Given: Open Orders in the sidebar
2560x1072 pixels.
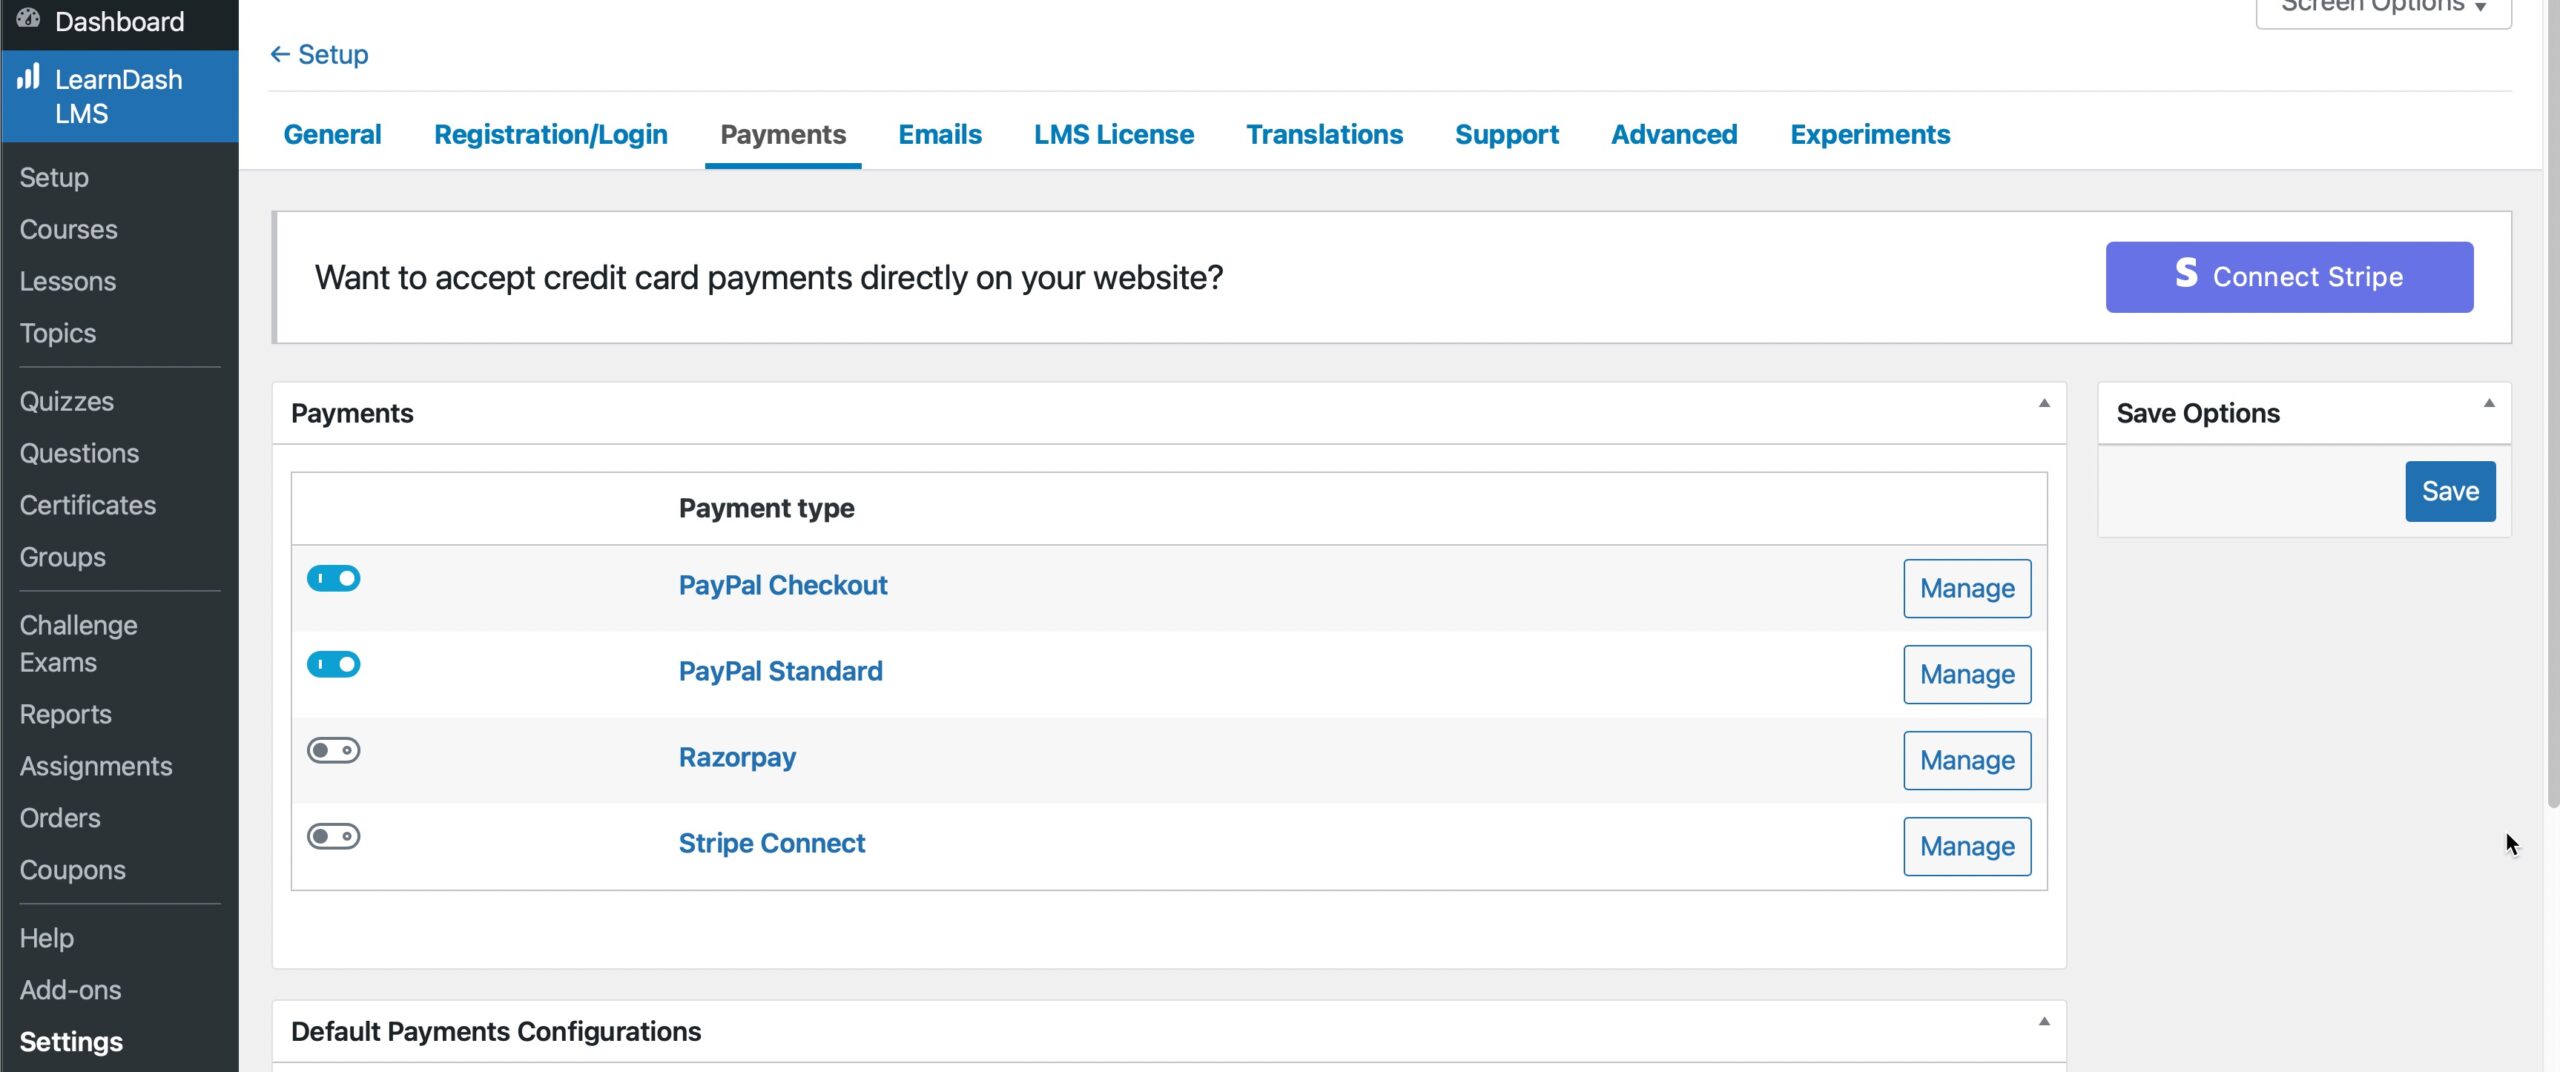Looking at the screenshot, I should click(x=60, y=818).
